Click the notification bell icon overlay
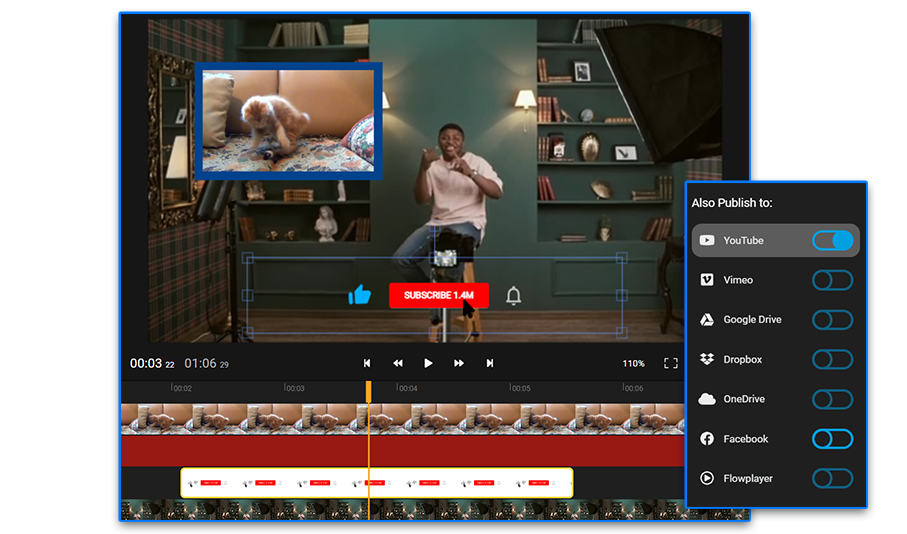This screenshot has width=907, height=534. 514,296
